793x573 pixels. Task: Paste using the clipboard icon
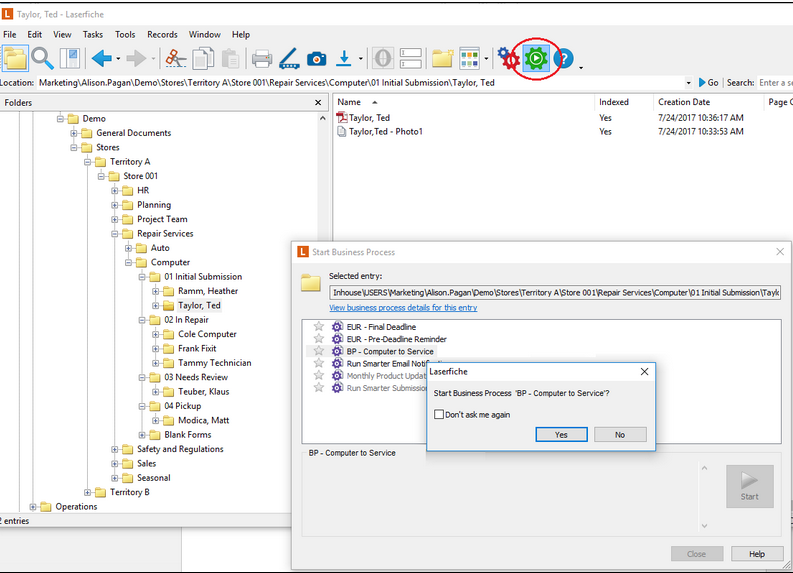click(230, 59)
